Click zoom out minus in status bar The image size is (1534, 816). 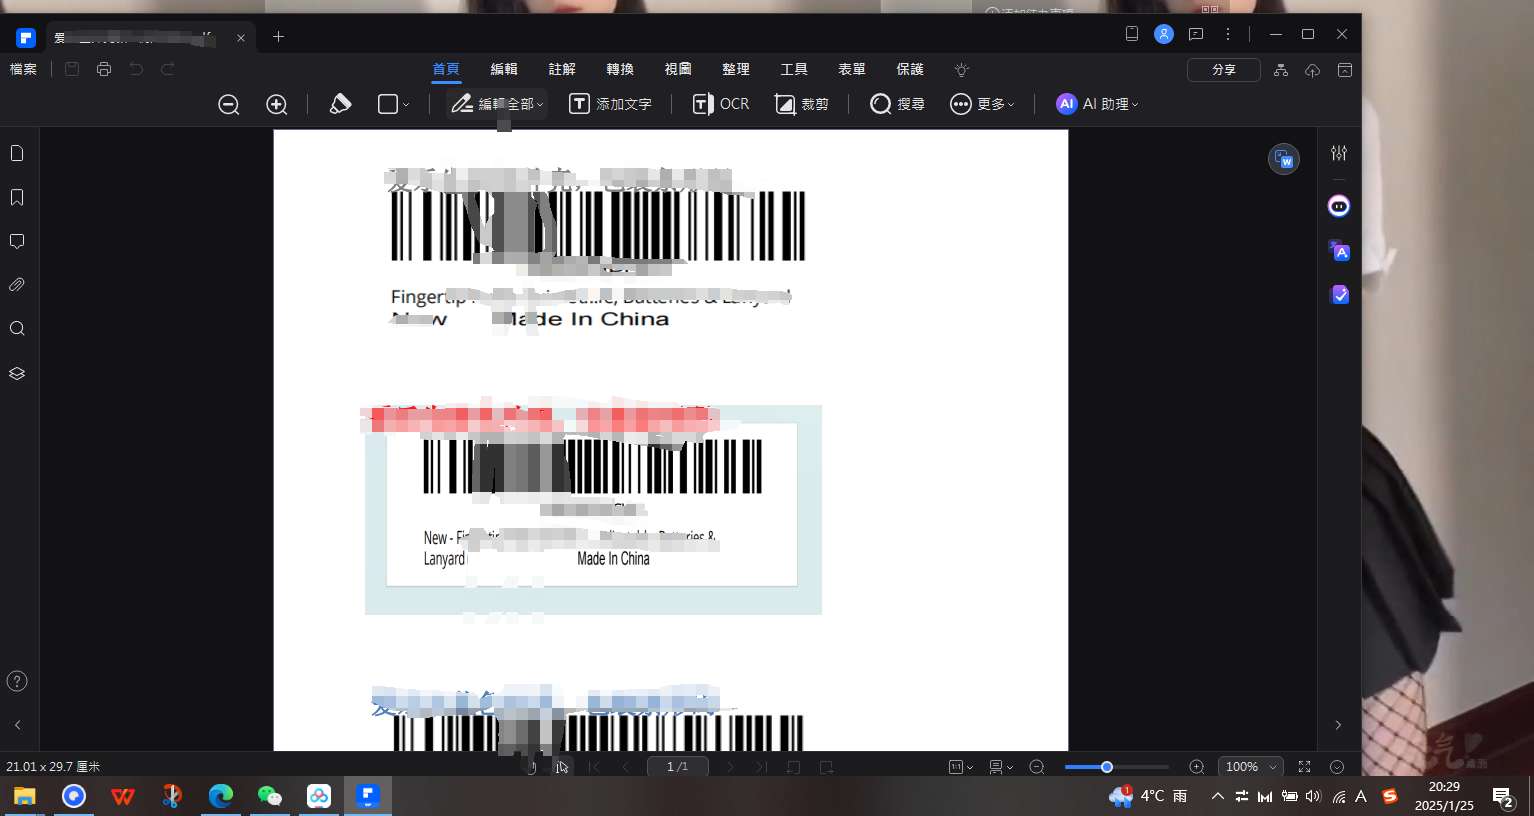coord(1037,767)
